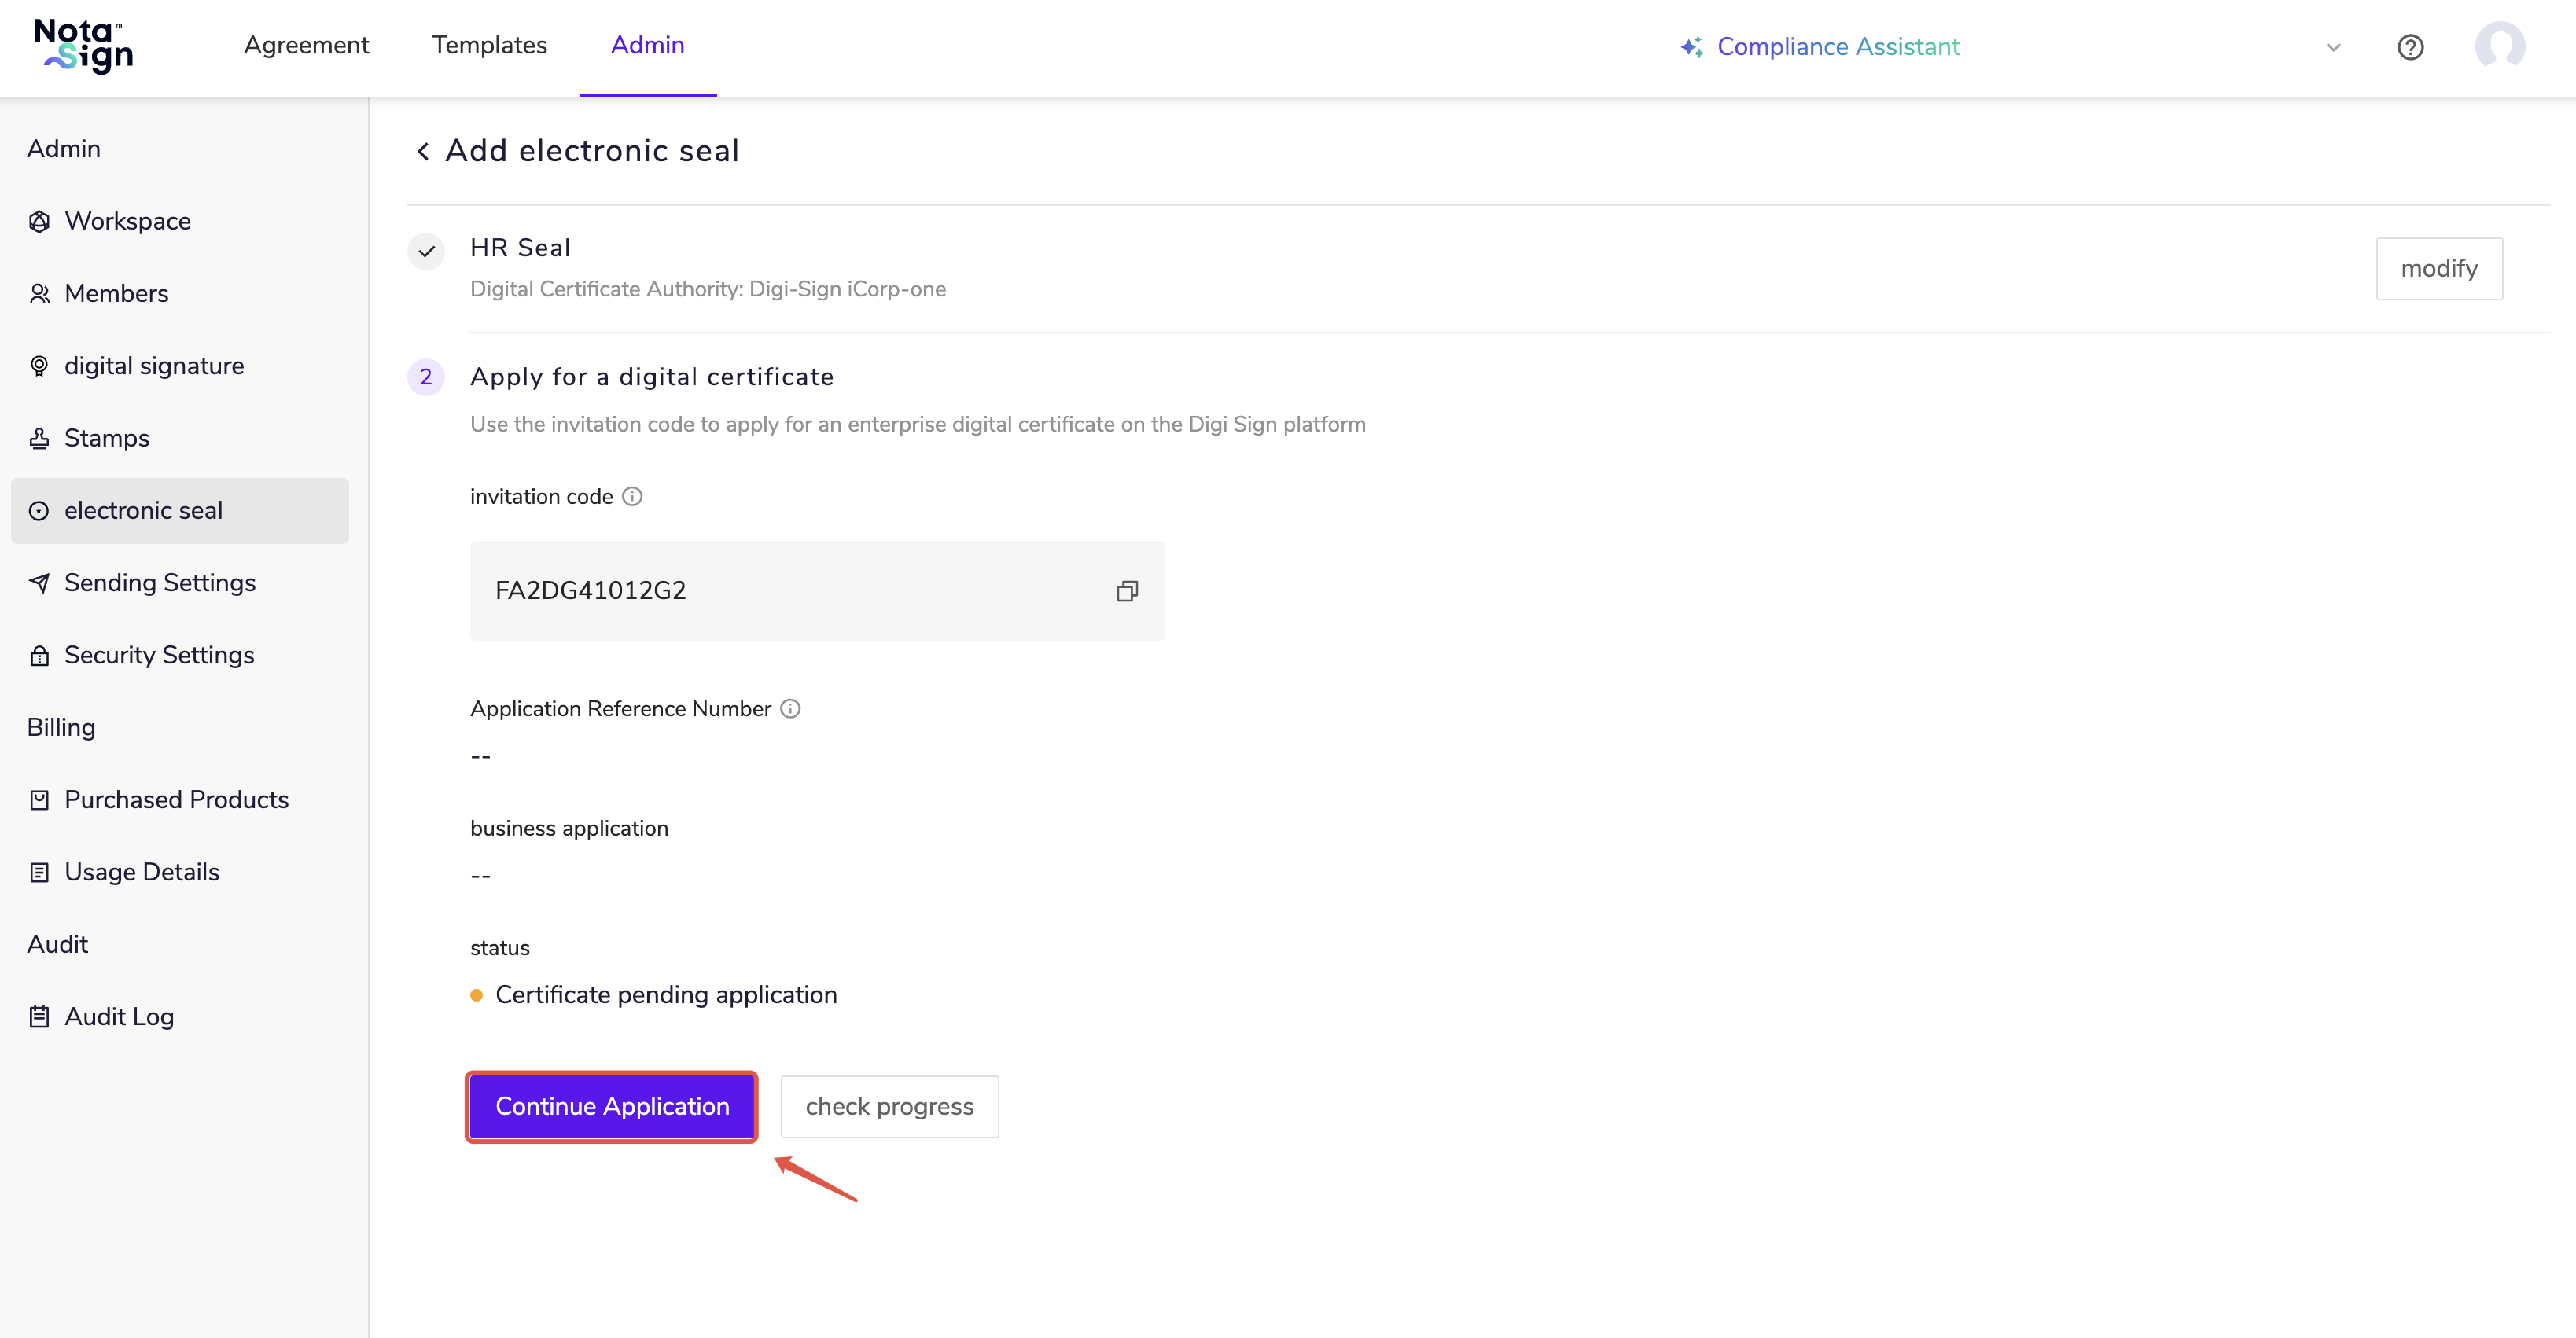Select step 2 circle indicator
The width and height of the screenshot is (2576, 1338).
click(x=426, y=377)
